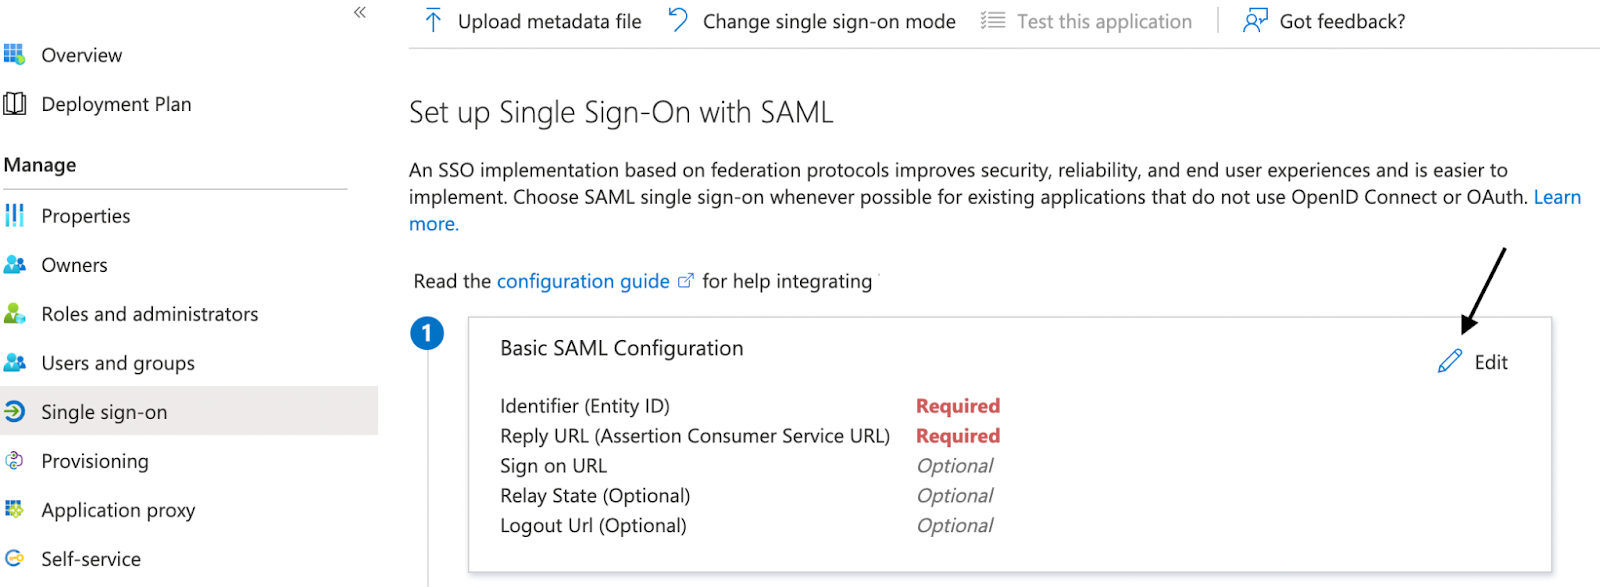The height and width of the screenshot is (587, 1600).
Task: Click the Users and groups icon
Action: (14, 363)
